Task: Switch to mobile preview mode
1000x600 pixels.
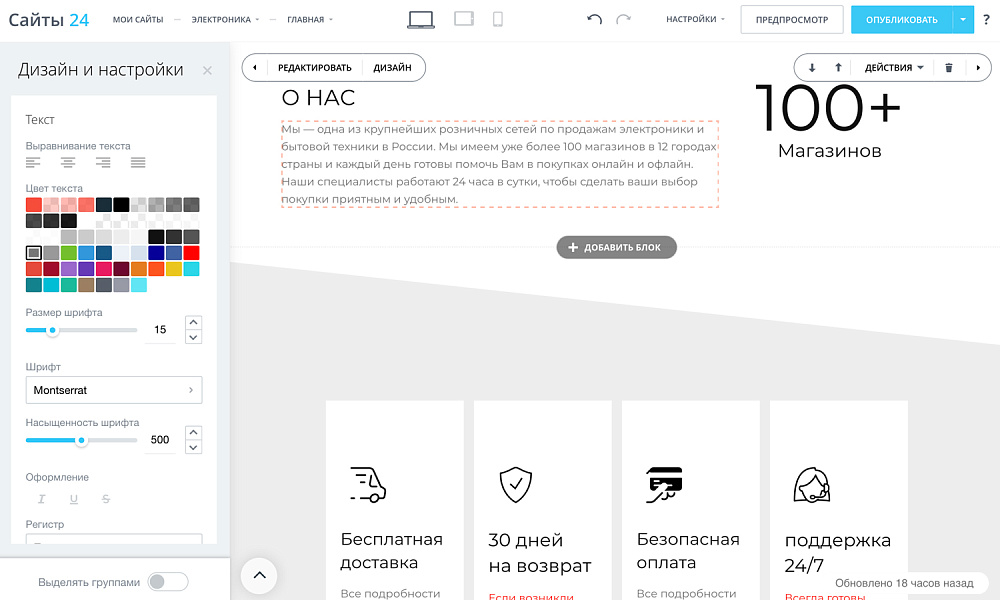Action: [x=497, y=17]
